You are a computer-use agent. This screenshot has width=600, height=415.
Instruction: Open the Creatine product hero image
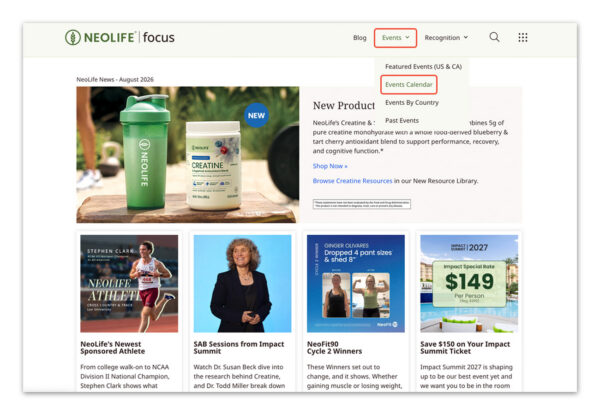tap(188, 155)
